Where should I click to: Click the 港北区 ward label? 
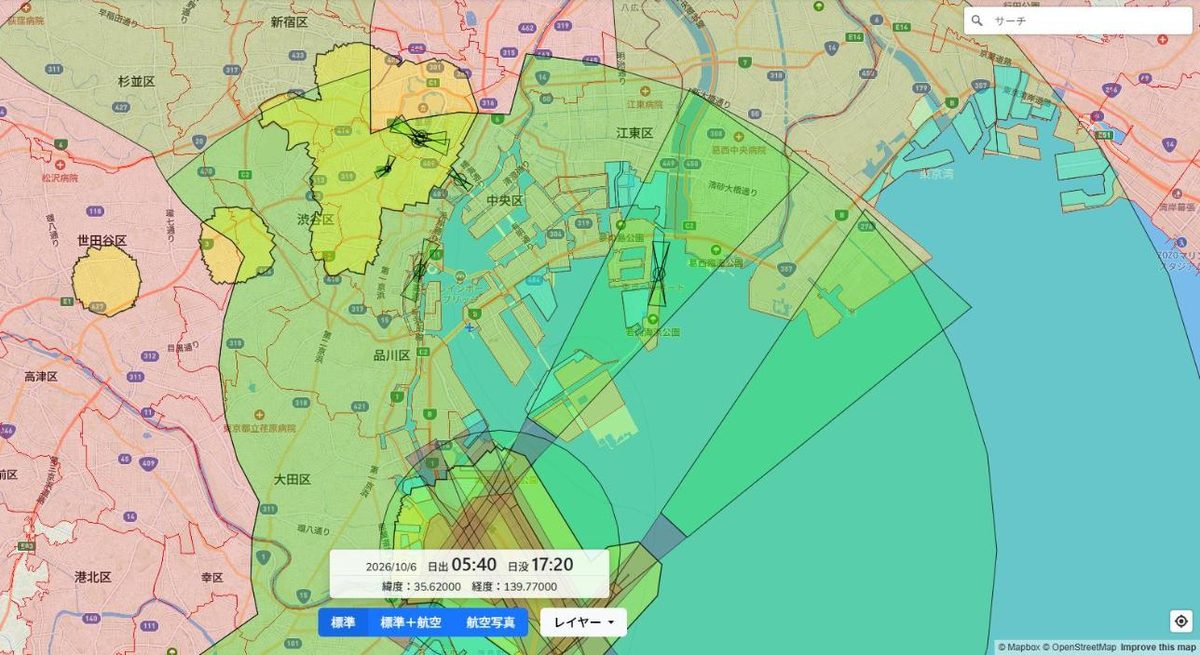[x=92, y=577]
